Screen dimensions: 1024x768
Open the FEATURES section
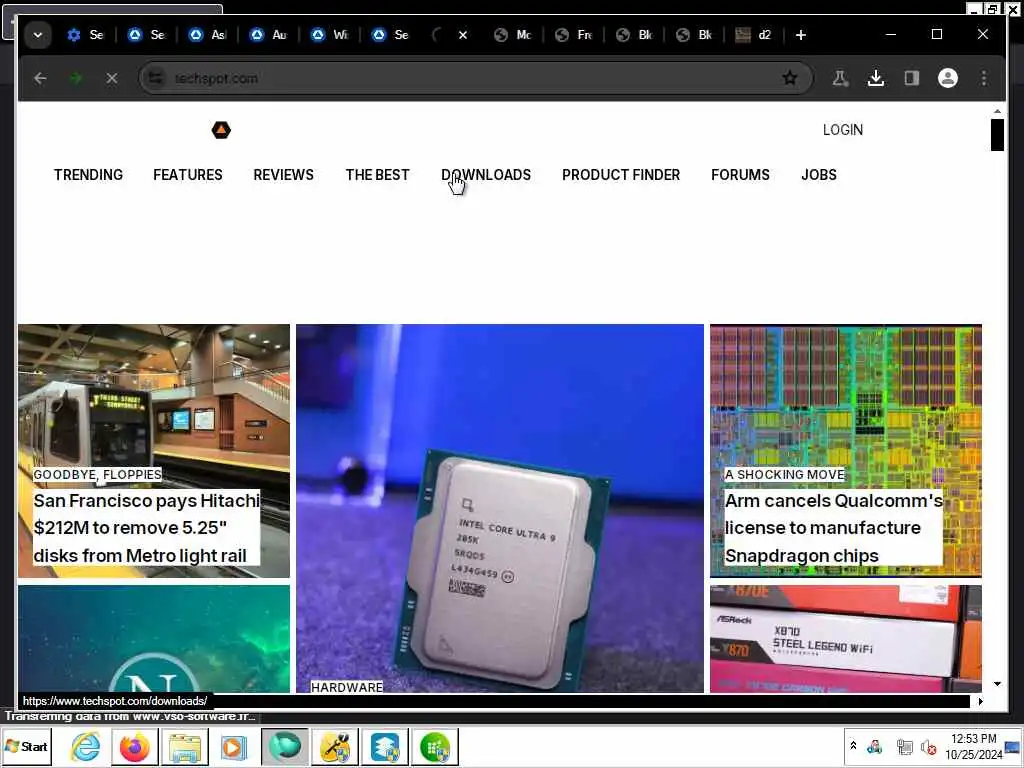(x=187, y=175)
